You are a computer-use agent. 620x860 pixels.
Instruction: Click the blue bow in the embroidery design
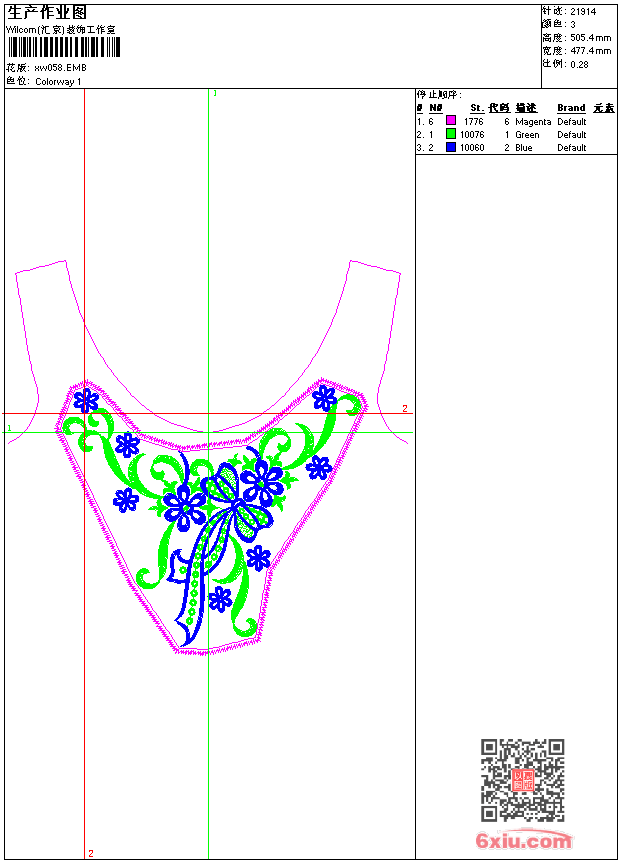click(x=239, y=502)
